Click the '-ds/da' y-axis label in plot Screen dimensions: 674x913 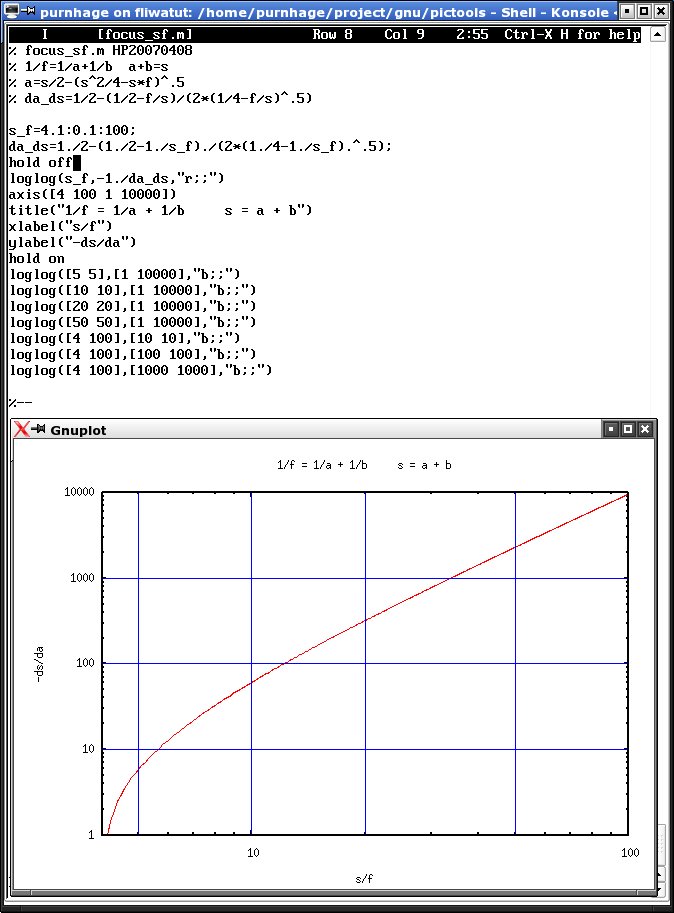[38, 664]
